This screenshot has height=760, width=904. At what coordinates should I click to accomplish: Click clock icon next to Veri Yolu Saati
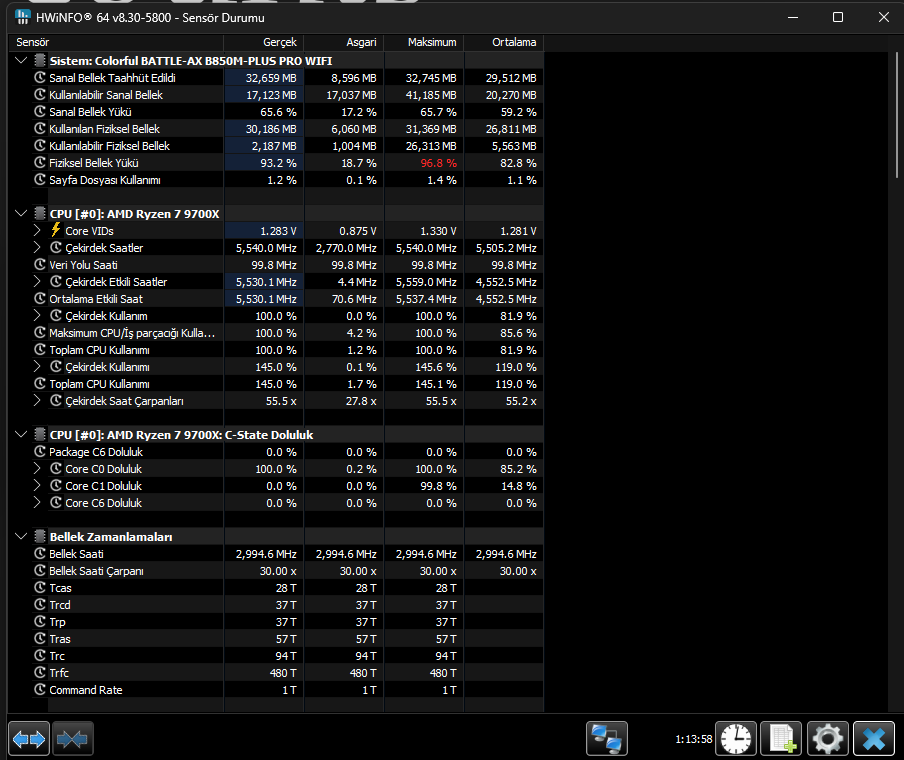pyautogui.click(x=40, y=264)
